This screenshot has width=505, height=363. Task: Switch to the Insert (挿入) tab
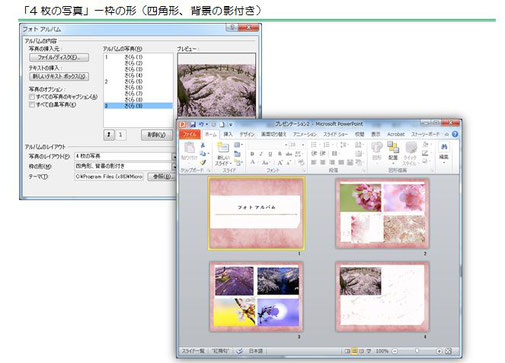[228, 134]
